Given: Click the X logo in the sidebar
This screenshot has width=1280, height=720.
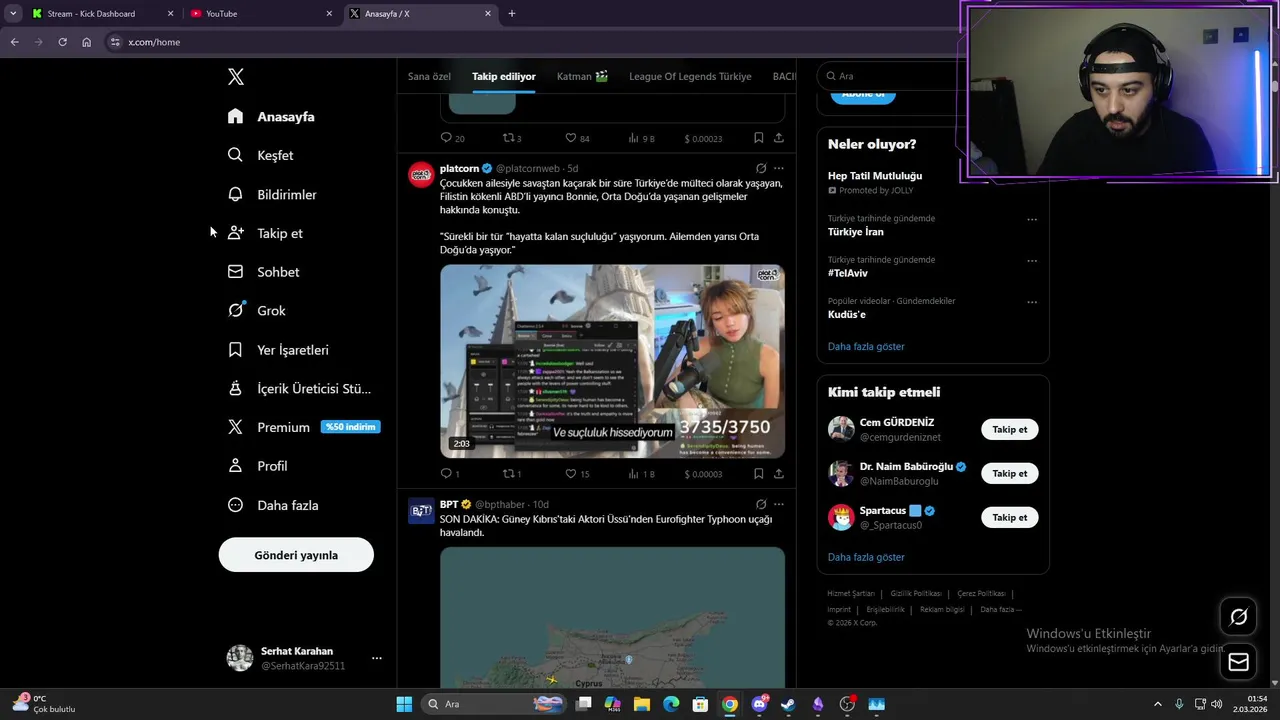Looking at the screenshot, I should tap(236, 77).
